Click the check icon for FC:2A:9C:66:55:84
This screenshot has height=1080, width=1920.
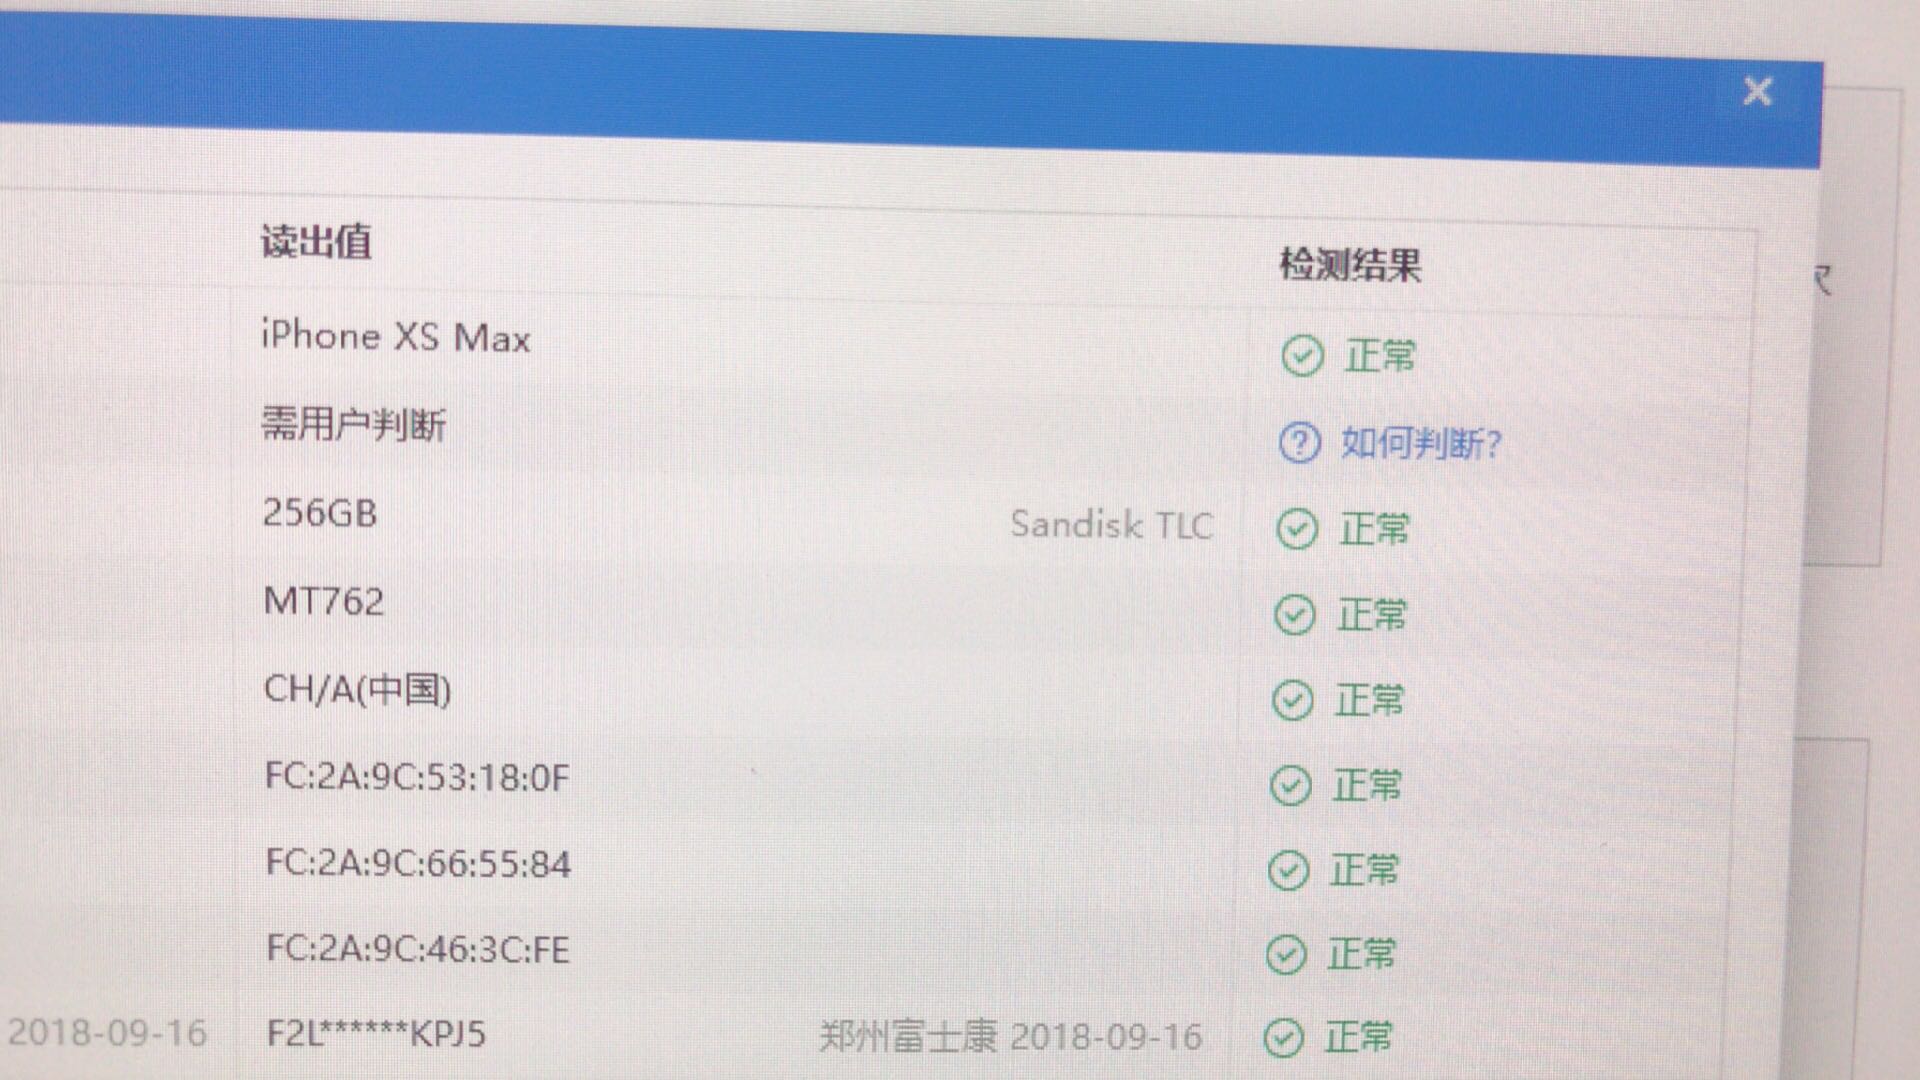point(1288,871)
